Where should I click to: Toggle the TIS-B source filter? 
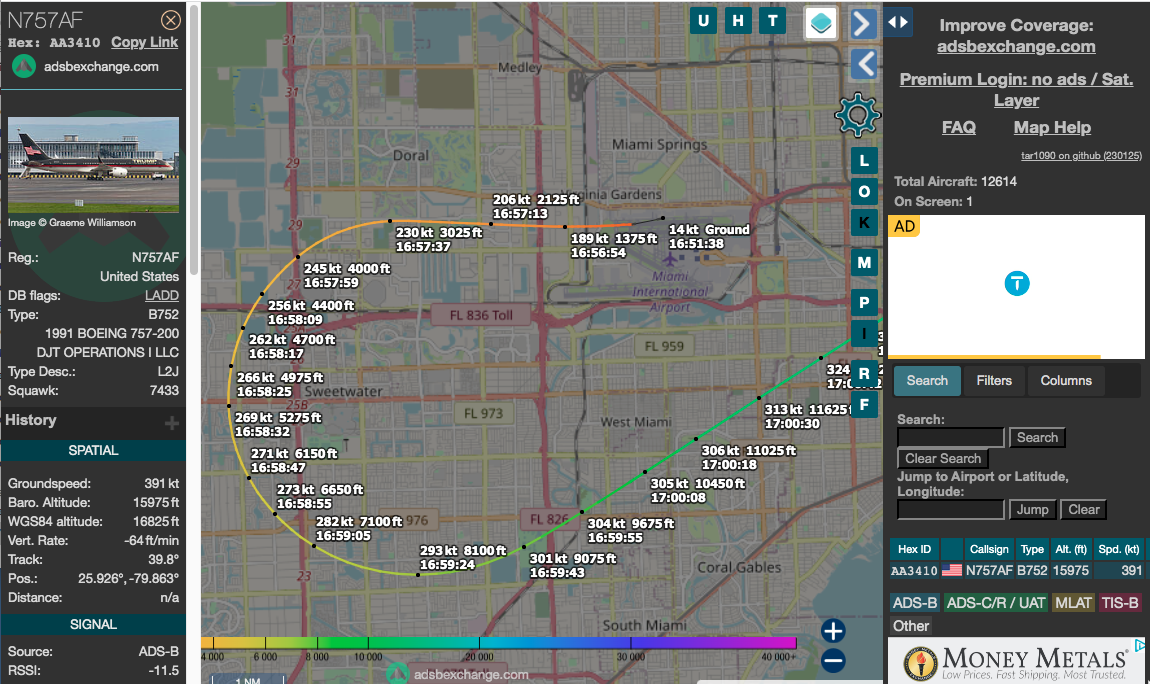(1120, 603)
